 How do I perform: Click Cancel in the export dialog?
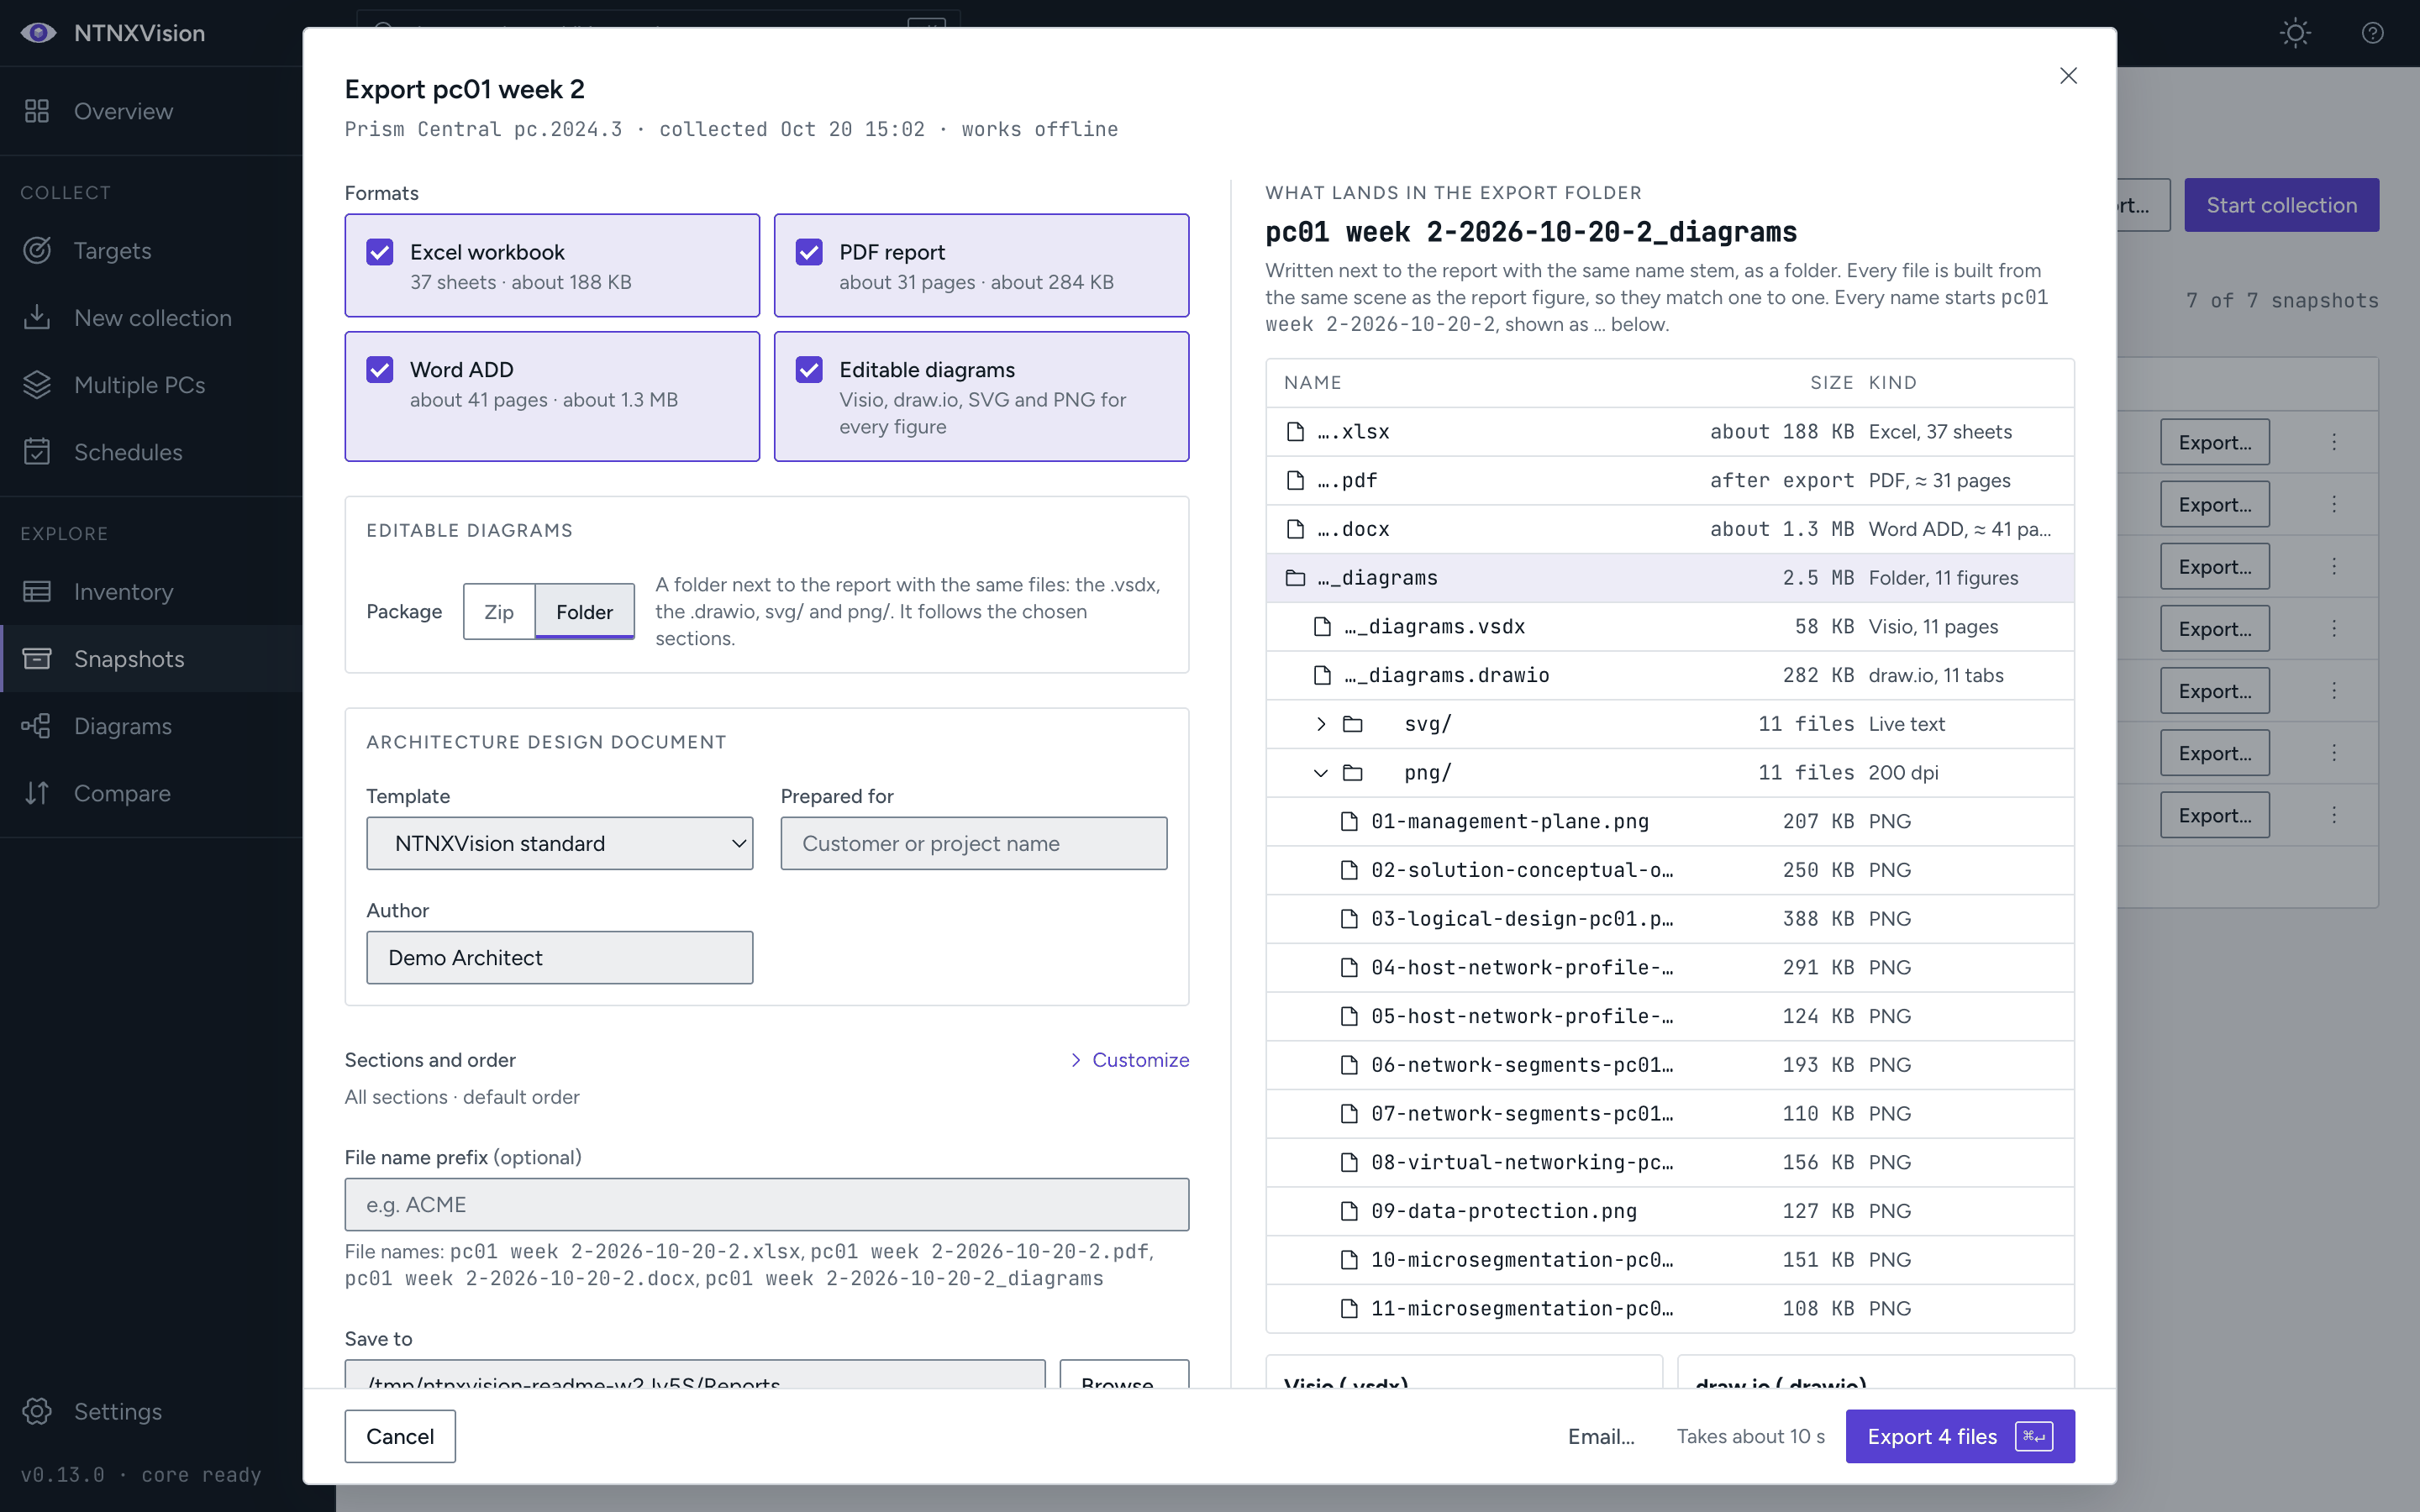400,1436
